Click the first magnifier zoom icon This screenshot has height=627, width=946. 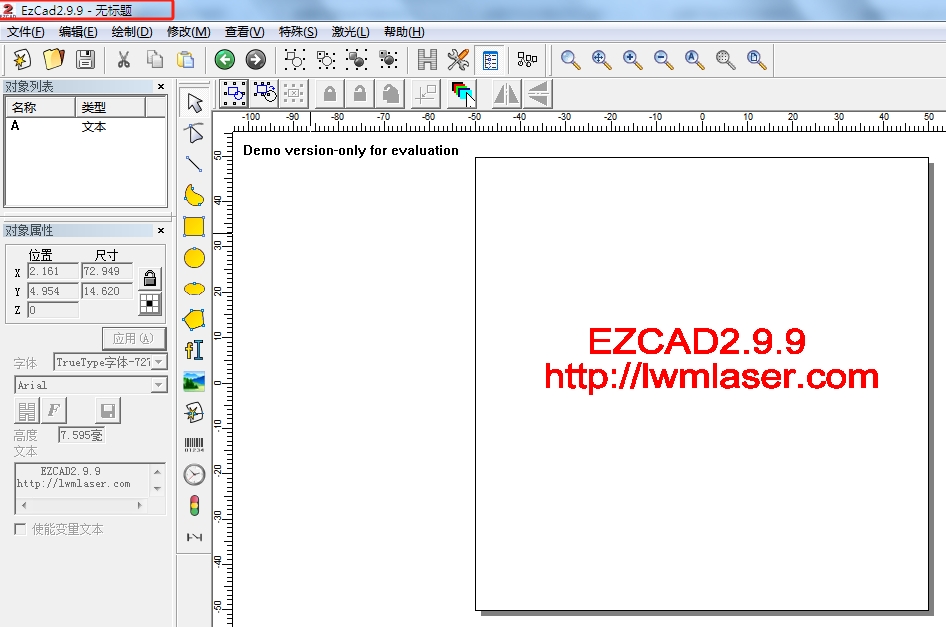point(570,59)
